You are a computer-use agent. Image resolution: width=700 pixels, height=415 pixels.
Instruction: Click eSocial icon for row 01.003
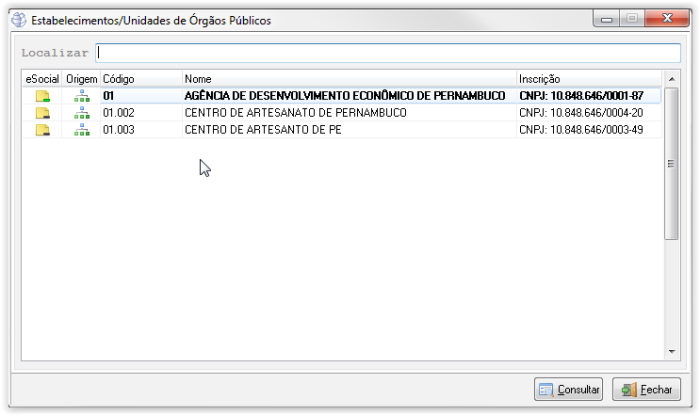42,130
